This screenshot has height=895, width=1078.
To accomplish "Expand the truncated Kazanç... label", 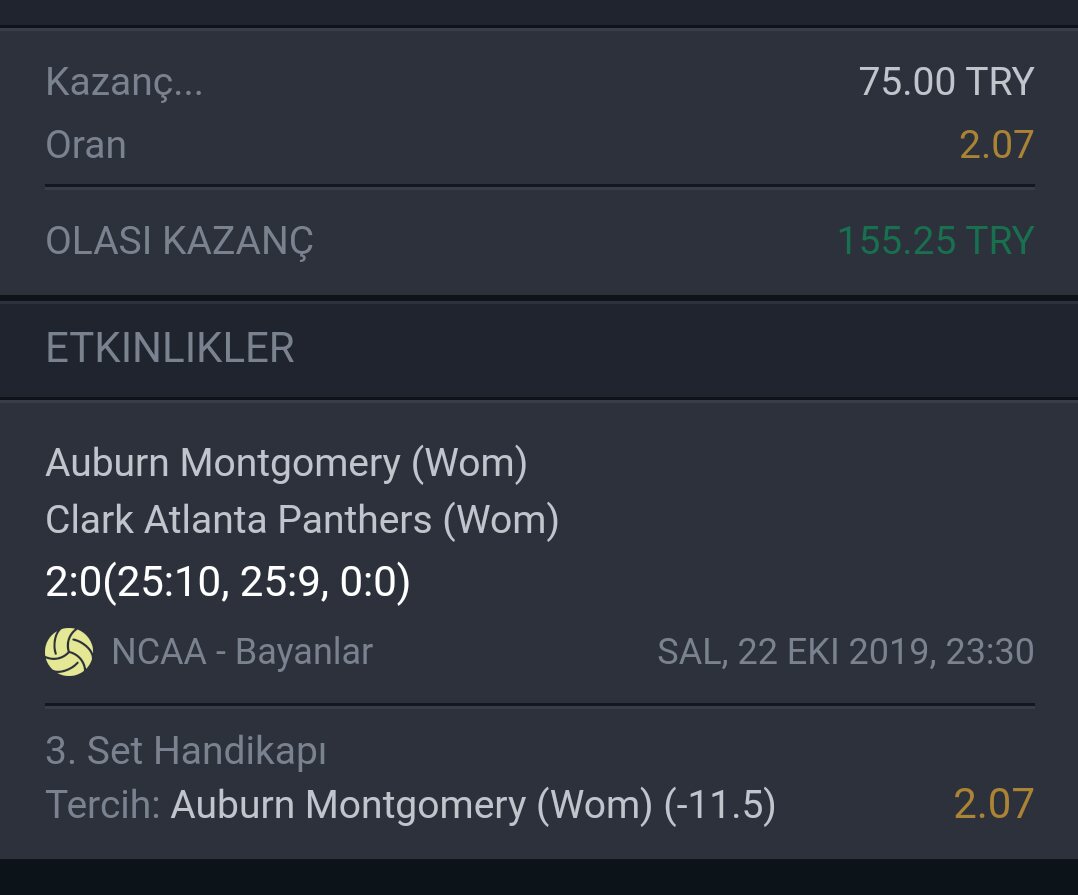I will click(x=124, y=82).
